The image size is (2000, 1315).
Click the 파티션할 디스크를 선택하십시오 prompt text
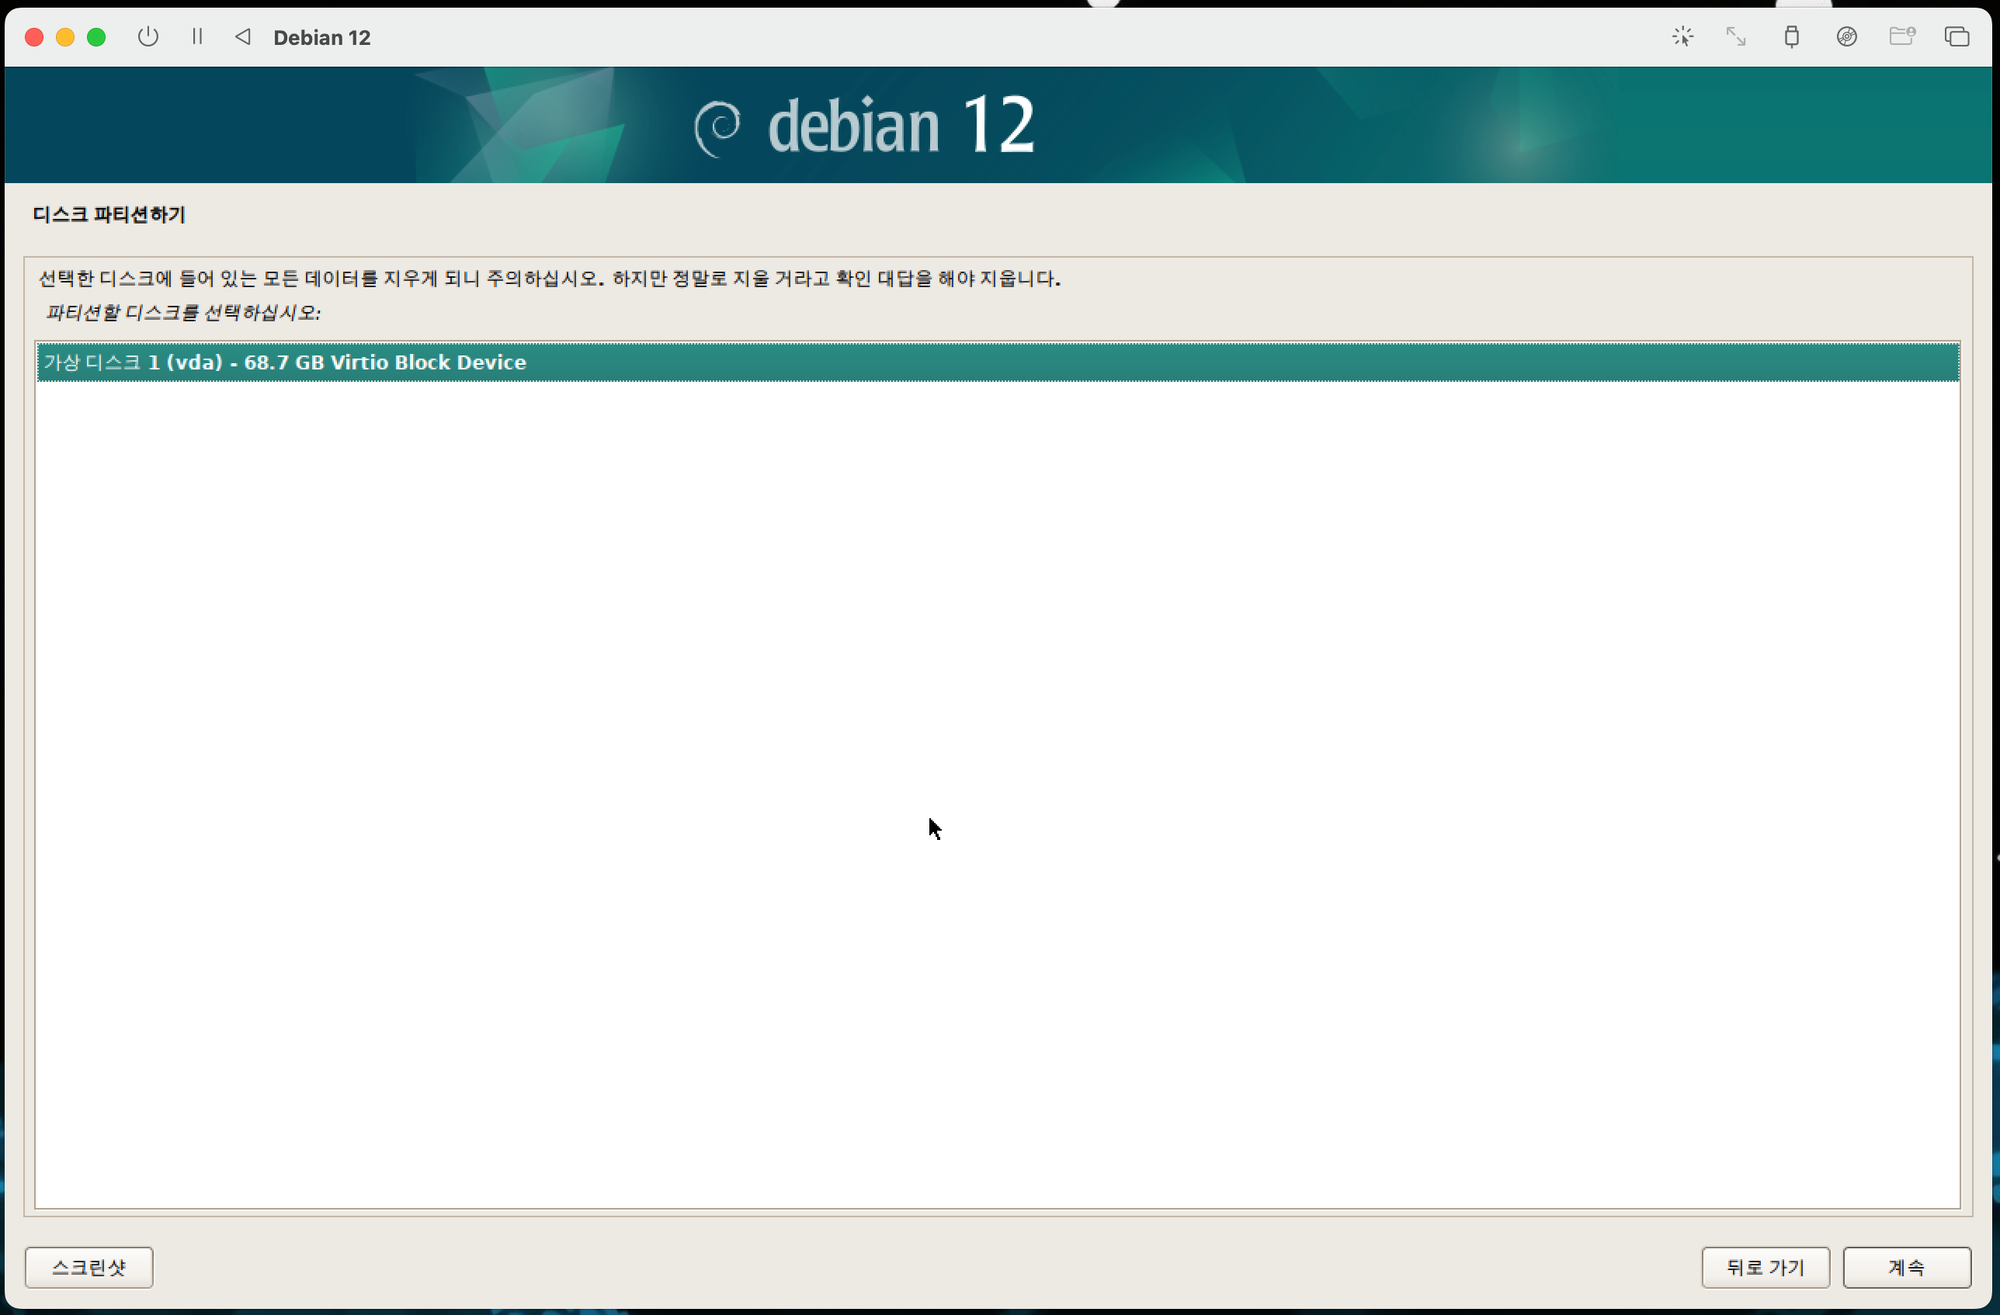[x=183, y=313]
